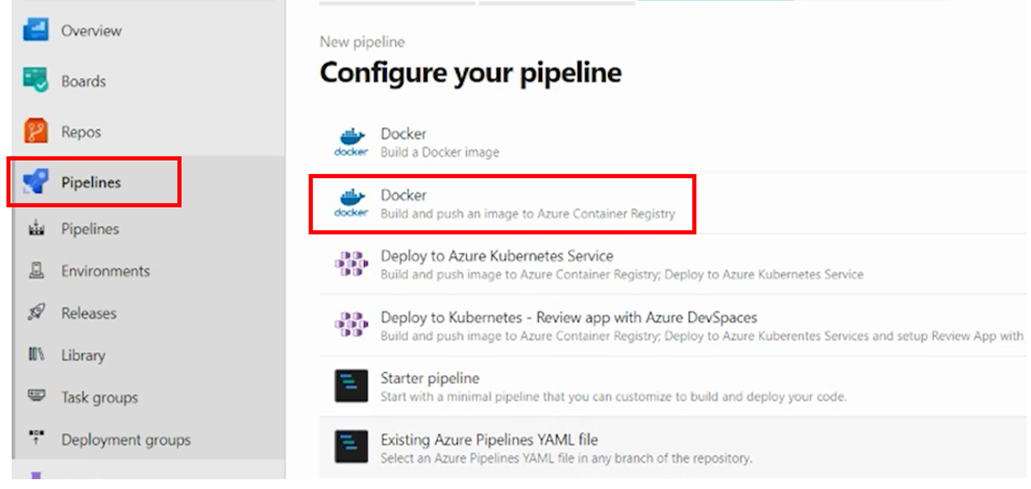
Task: Click the 'Configure your pipeline' heading
Action: pos(471,72)
